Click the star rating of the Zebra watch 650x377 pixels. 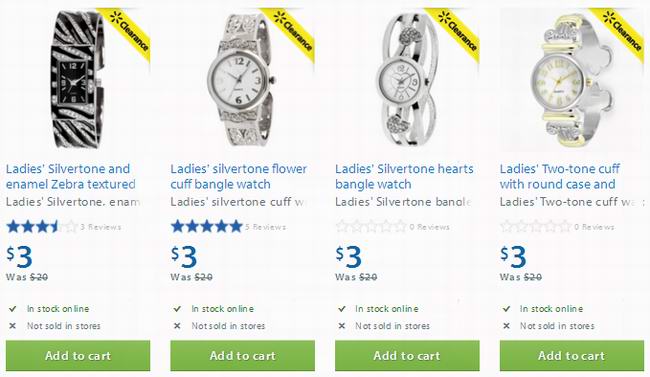[x=42, y=227]
